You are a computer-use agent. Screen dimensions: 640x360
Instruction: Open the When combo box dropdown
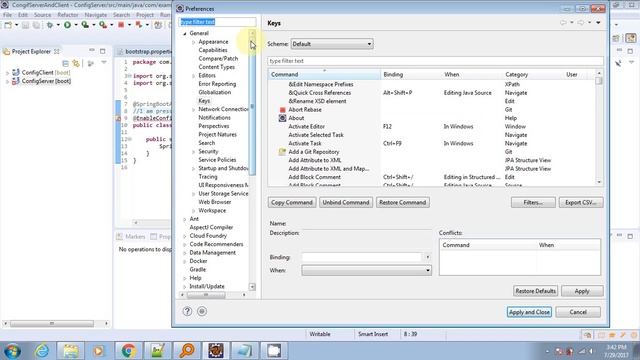click(366, 270)
